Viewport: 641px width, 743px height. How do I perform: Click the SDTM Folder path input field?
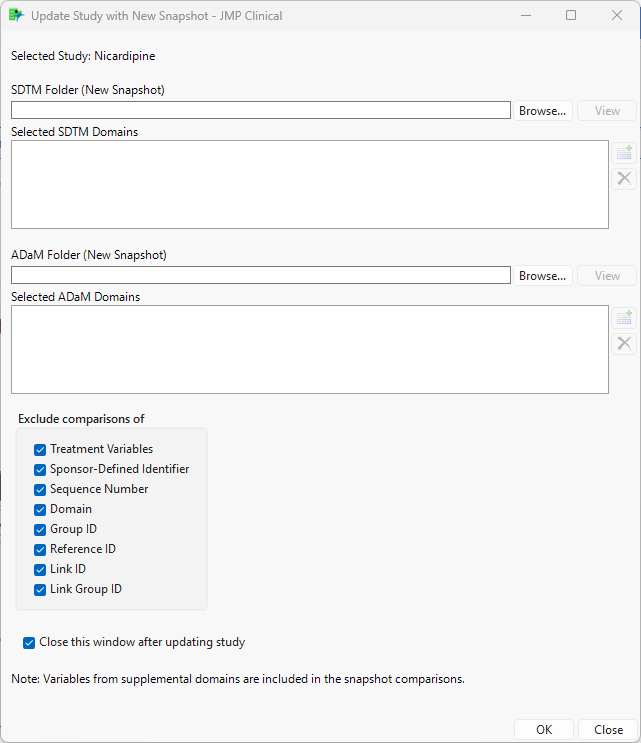pos(260,111)
